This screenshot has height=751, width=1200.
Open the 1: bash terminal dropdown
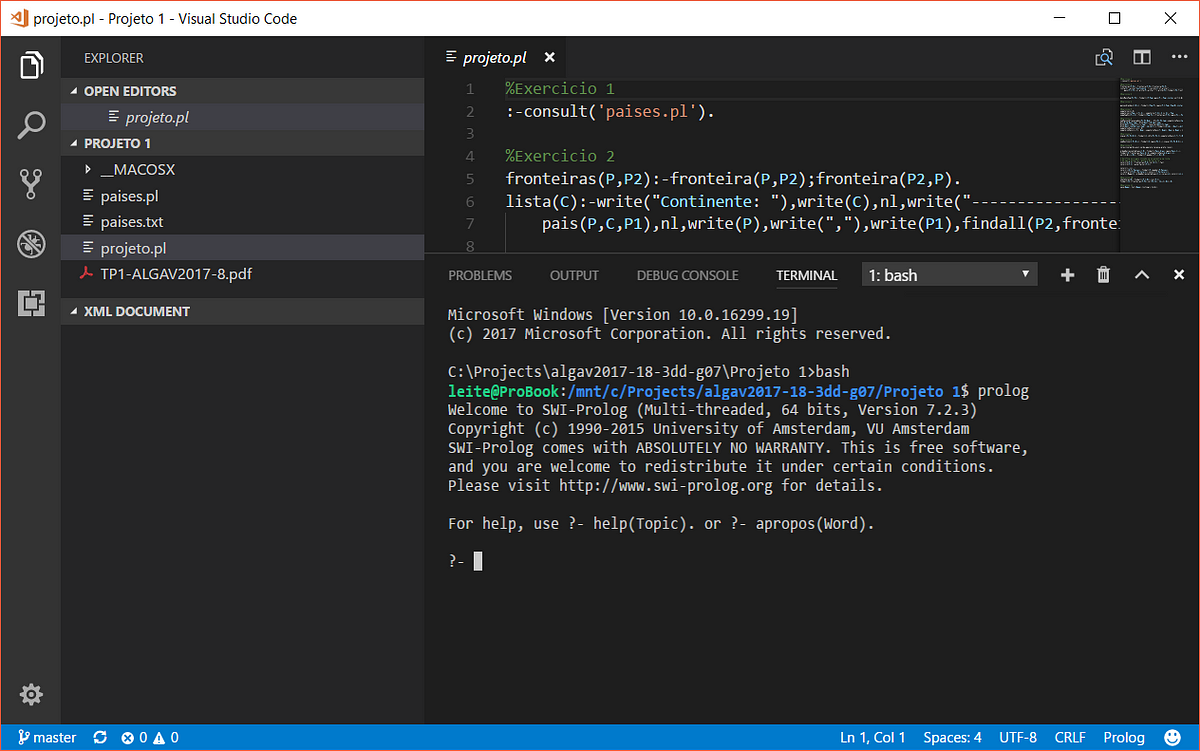pos(949,275)
